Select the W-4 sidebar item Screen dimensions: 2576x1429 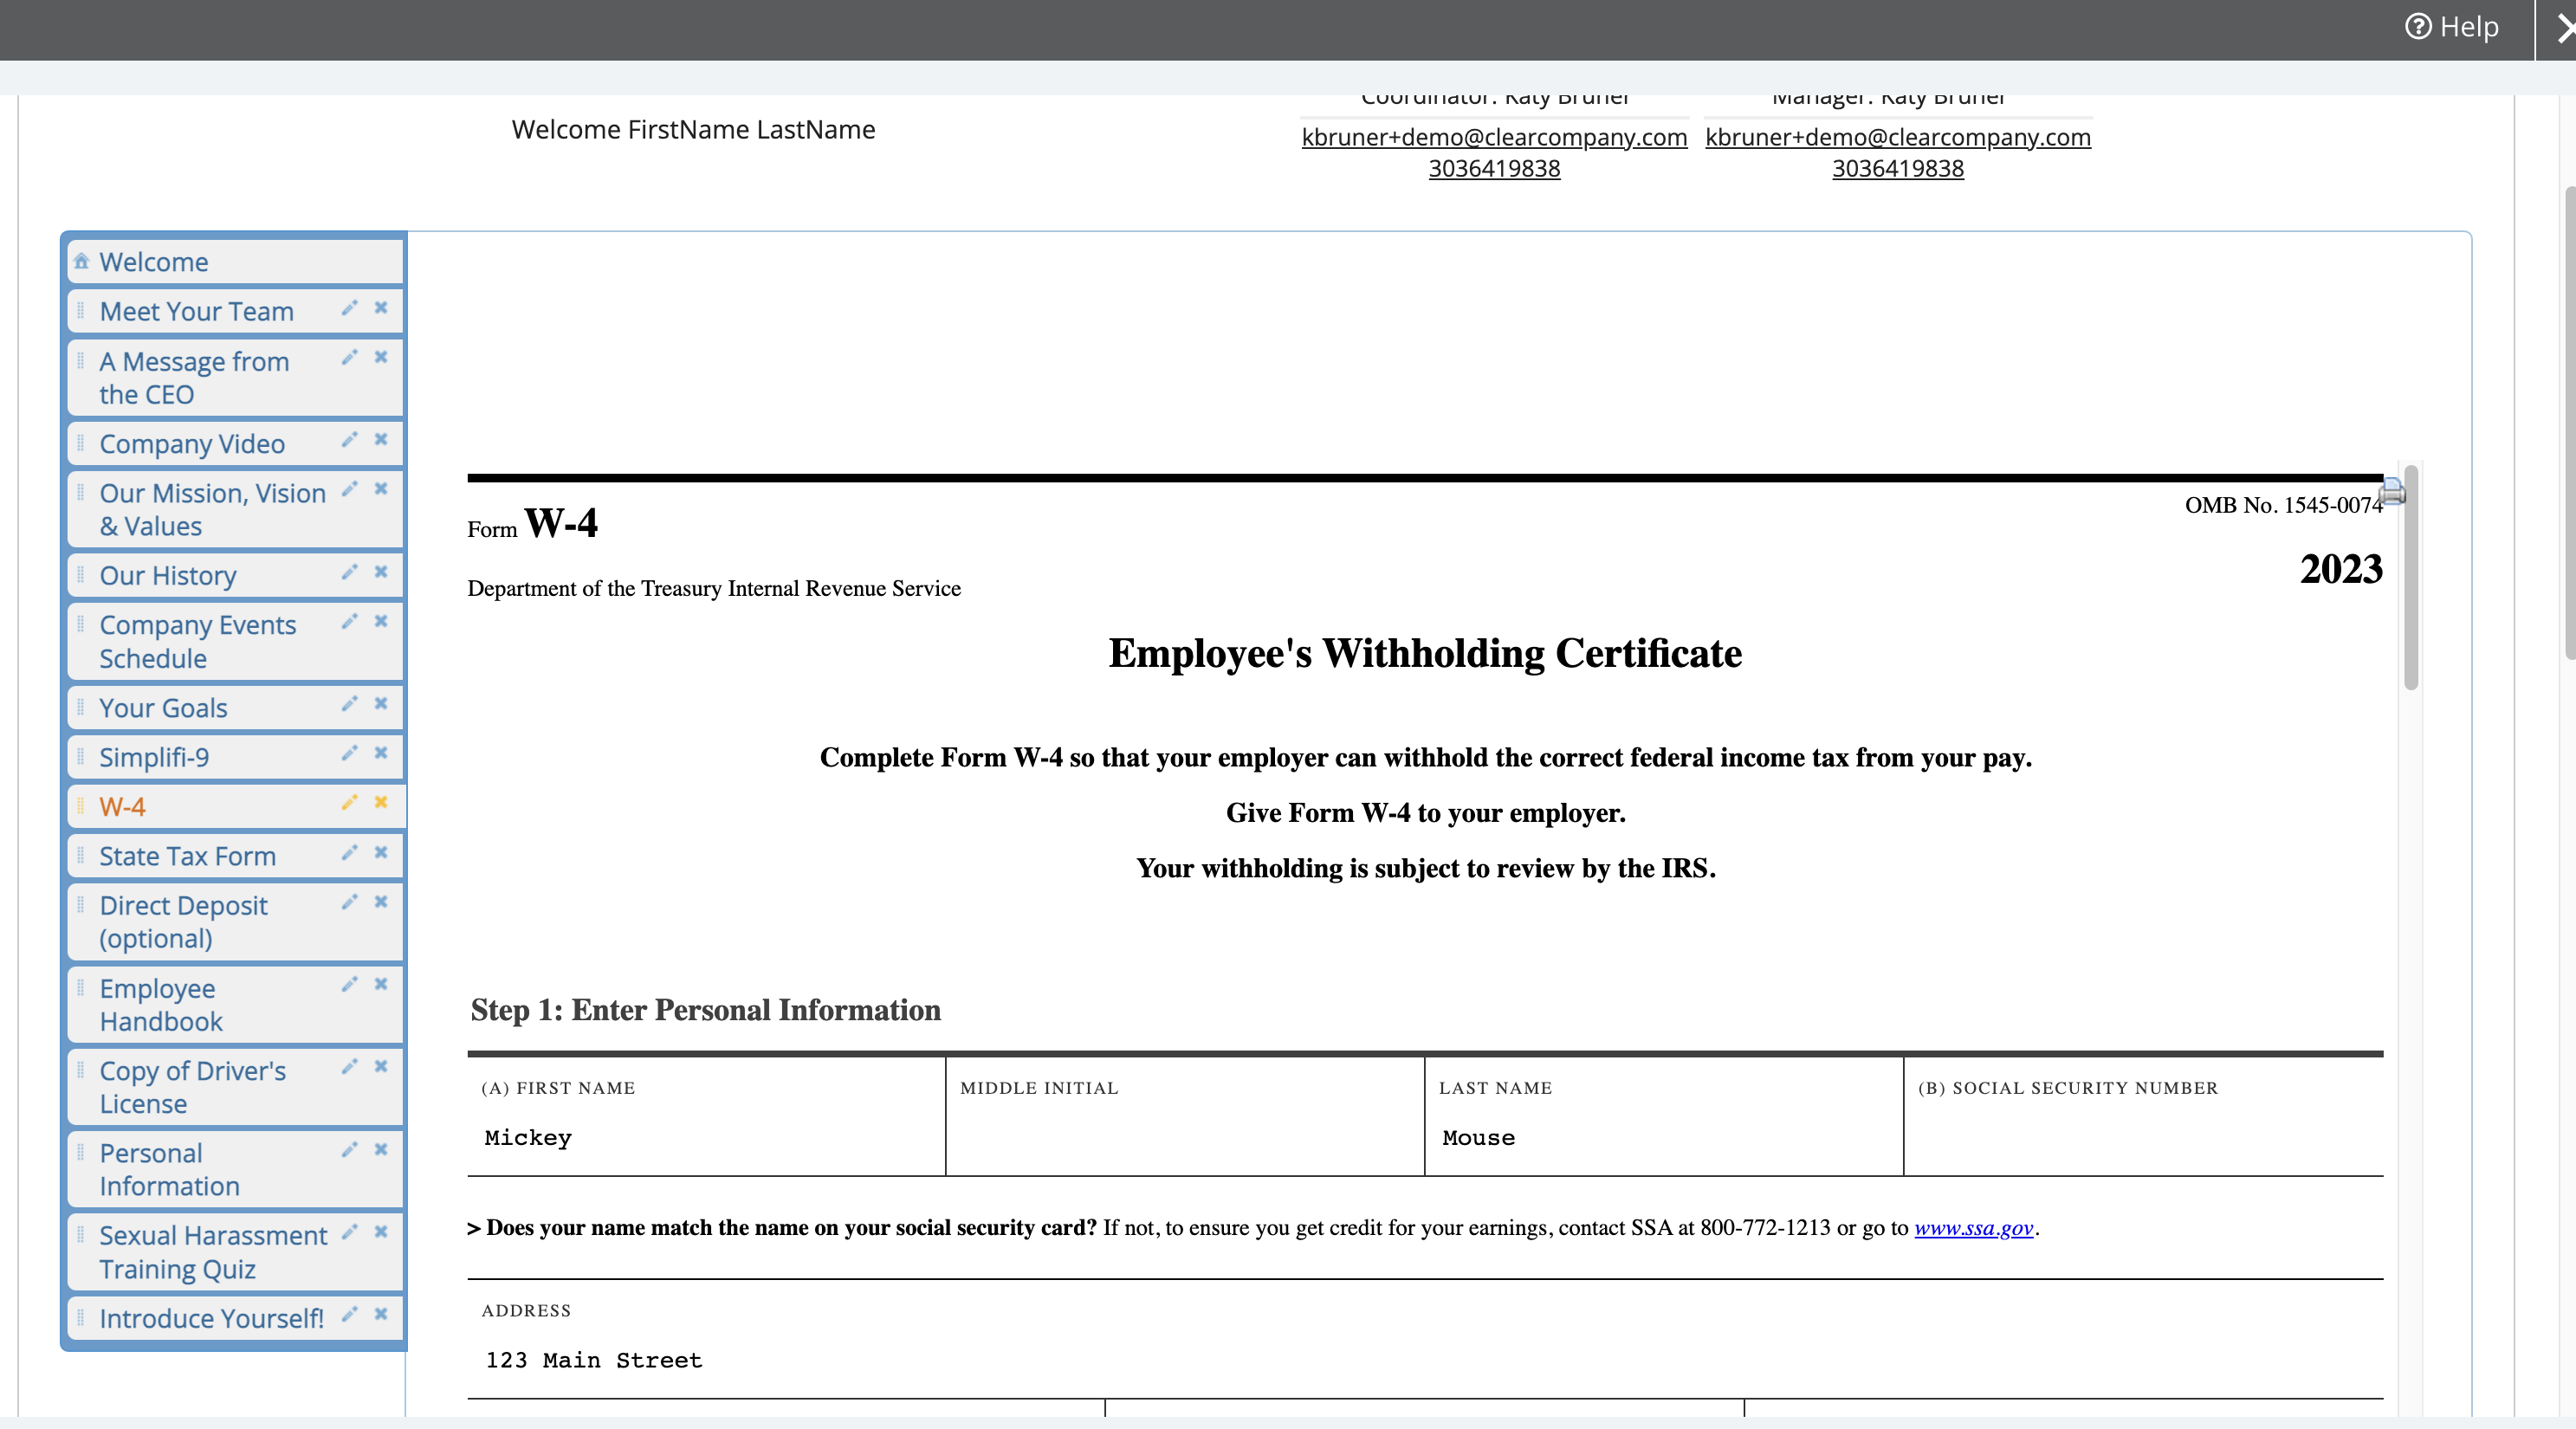point(122,806)
